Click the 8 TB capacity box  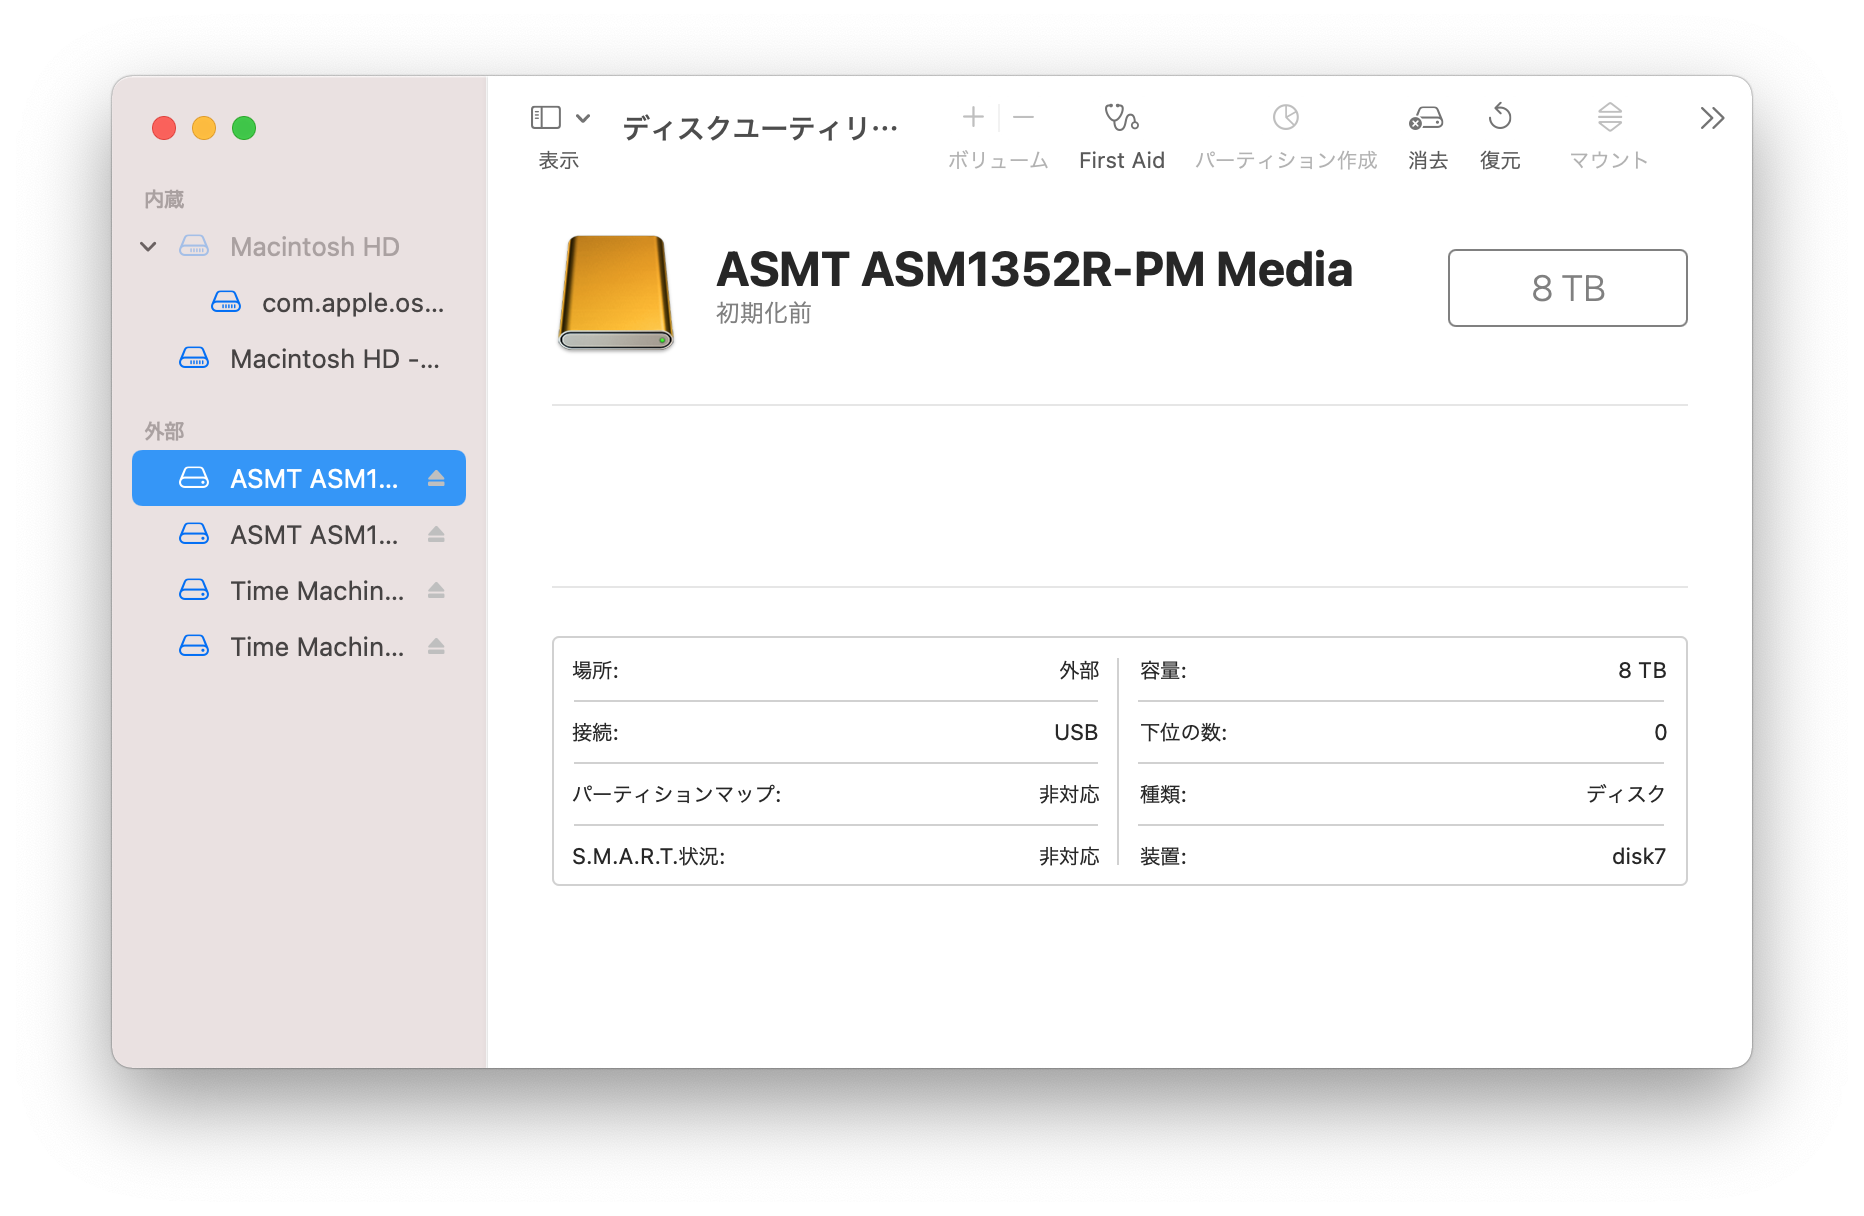[1567, 288]
